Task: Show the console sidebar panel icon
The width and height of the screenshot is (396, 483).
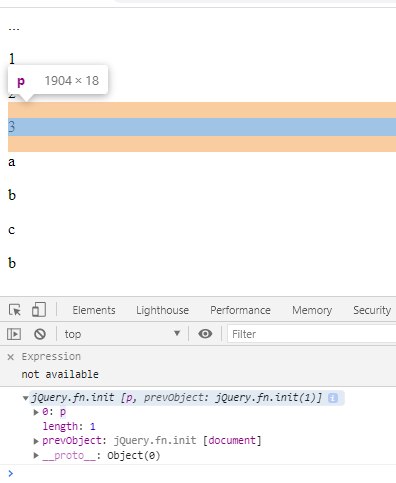Action: click(14, 334)
